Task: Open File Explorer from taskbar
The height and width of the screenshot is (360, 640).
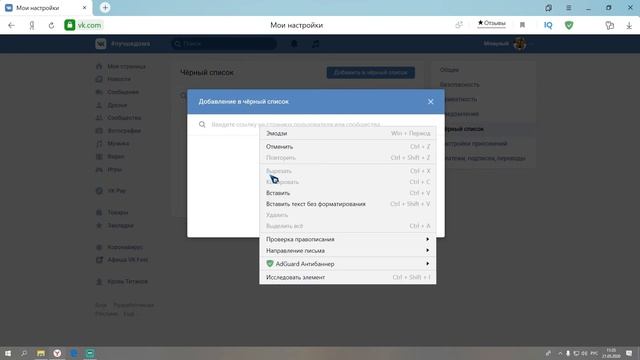Action: (x=41, y=353)
